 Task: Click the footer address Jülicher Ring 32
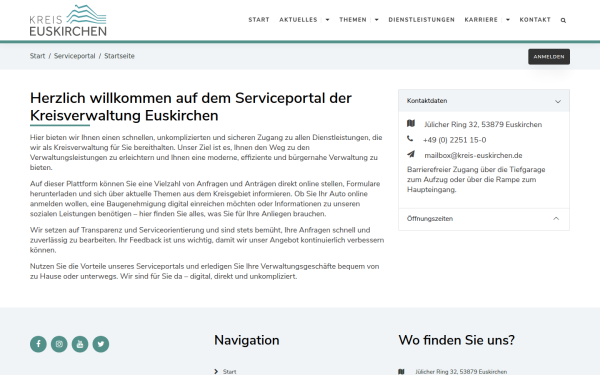[461, 372]
